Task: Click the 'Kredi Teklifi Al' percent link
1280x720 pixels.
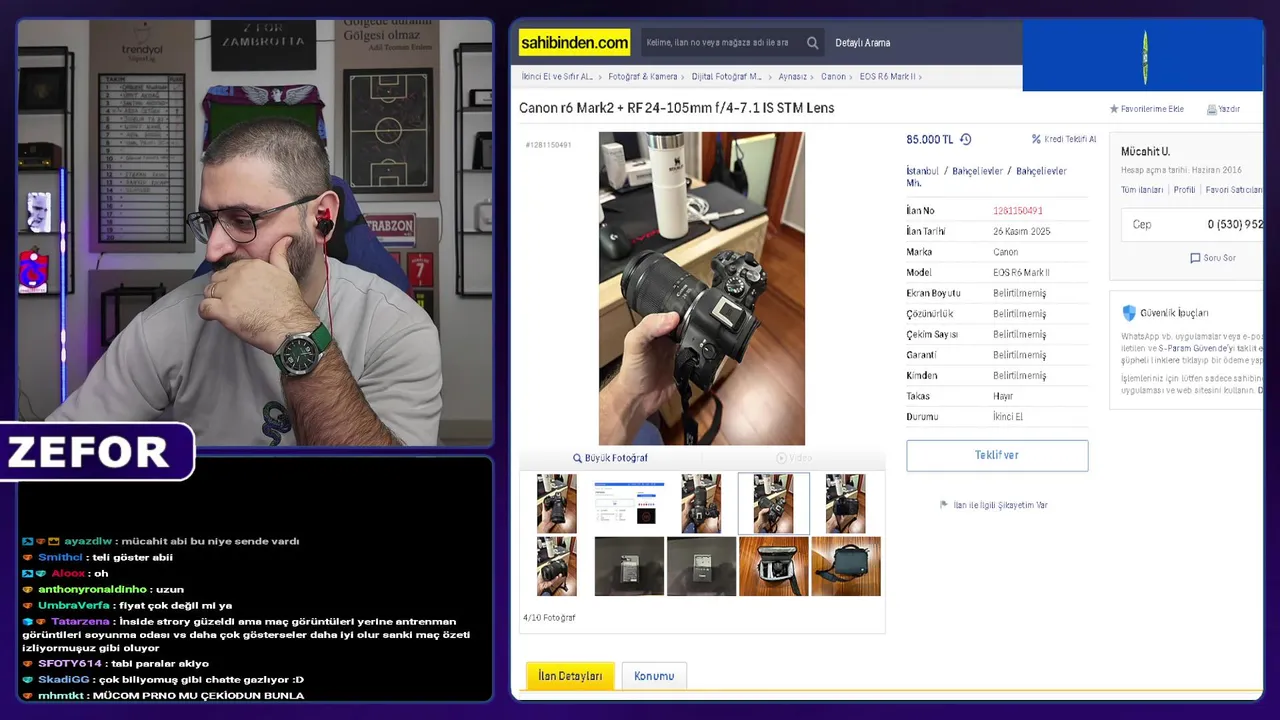Action: (1064, 140)
